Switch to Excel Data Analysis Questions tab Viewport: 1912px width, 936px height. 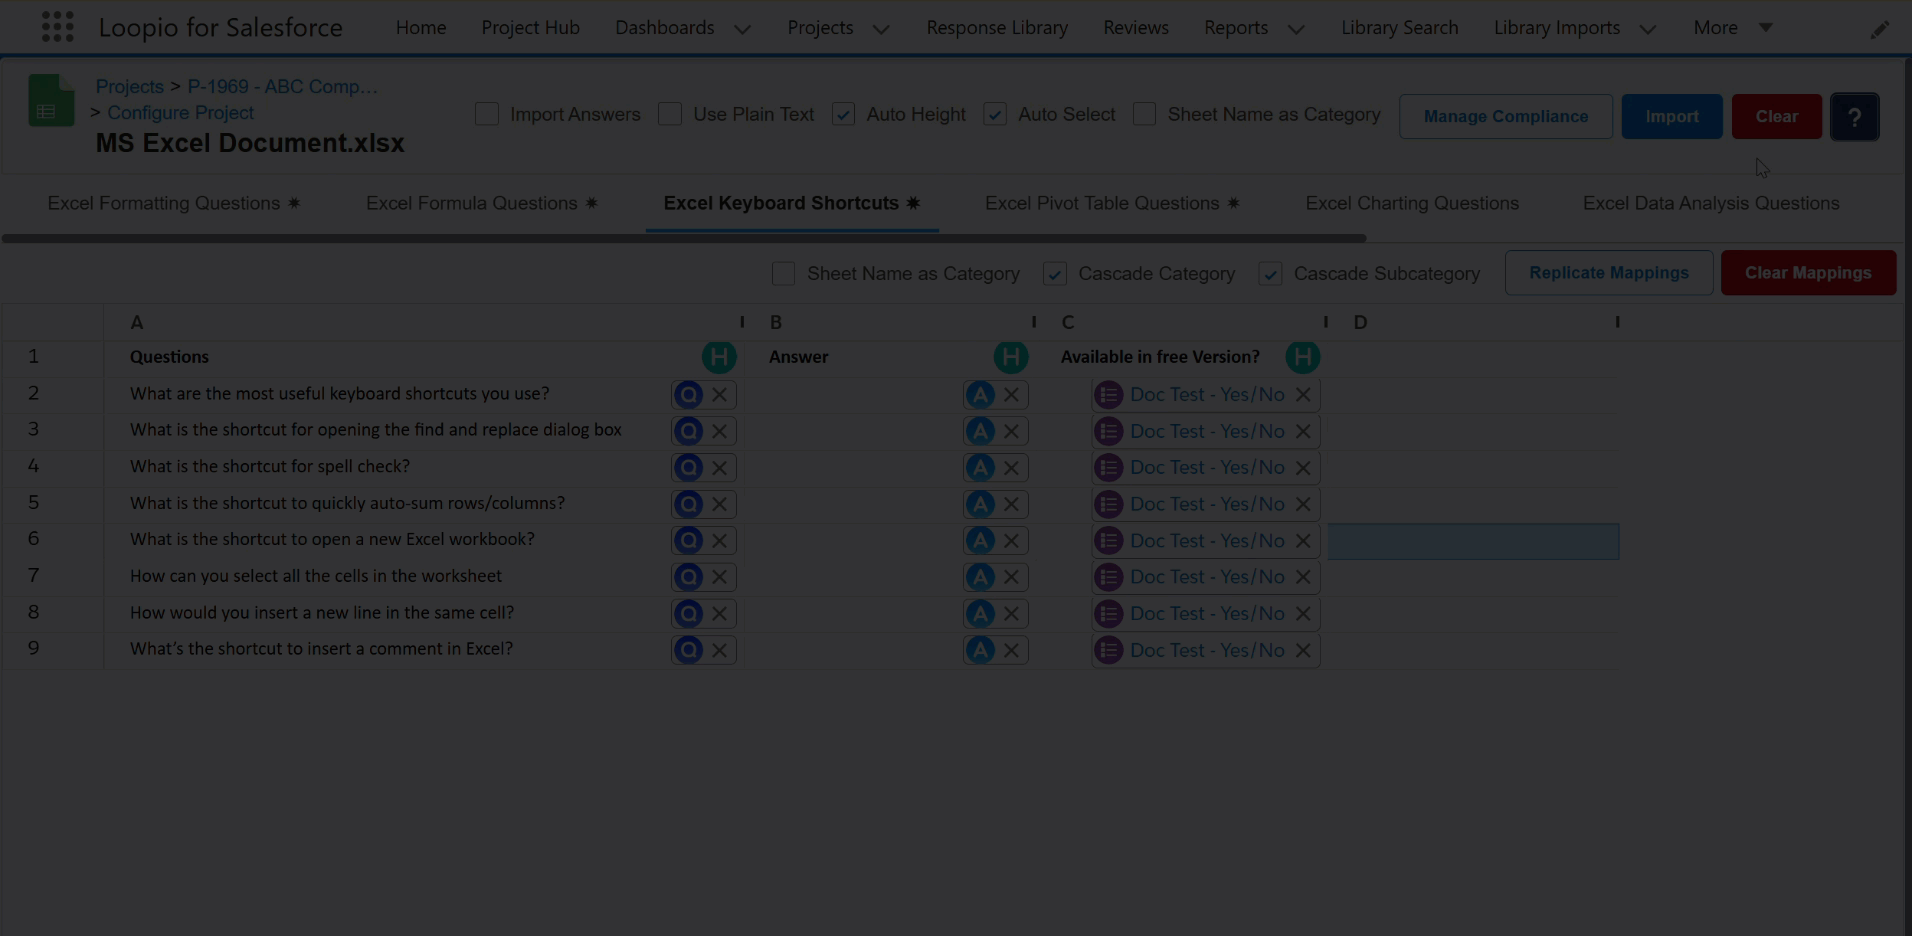(x=1711, y=203)
